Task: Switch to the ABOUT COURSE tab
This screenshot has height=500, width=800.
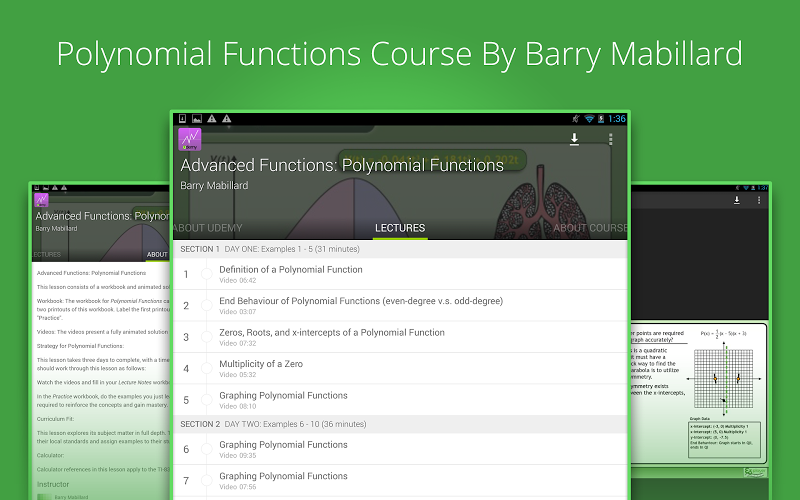Action: (590, 228)
